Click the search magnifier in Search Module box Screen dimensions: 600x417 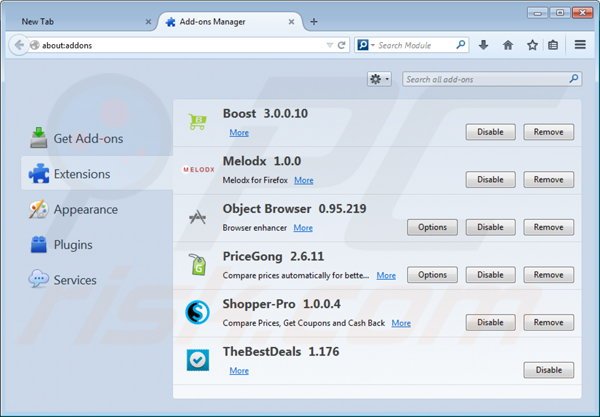(461, 45)
